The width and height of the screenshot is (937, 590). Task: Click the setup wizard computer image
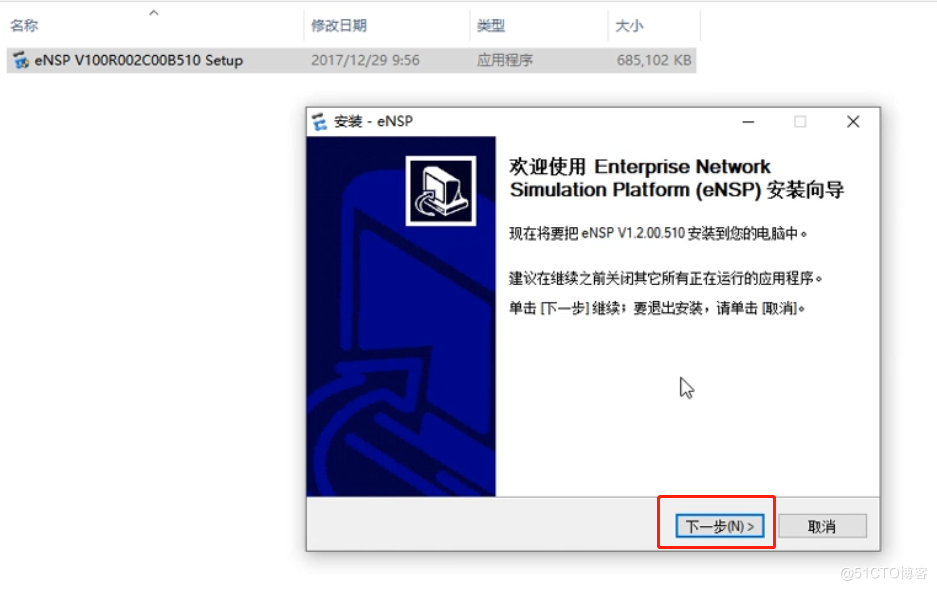[x=441, y=191]
